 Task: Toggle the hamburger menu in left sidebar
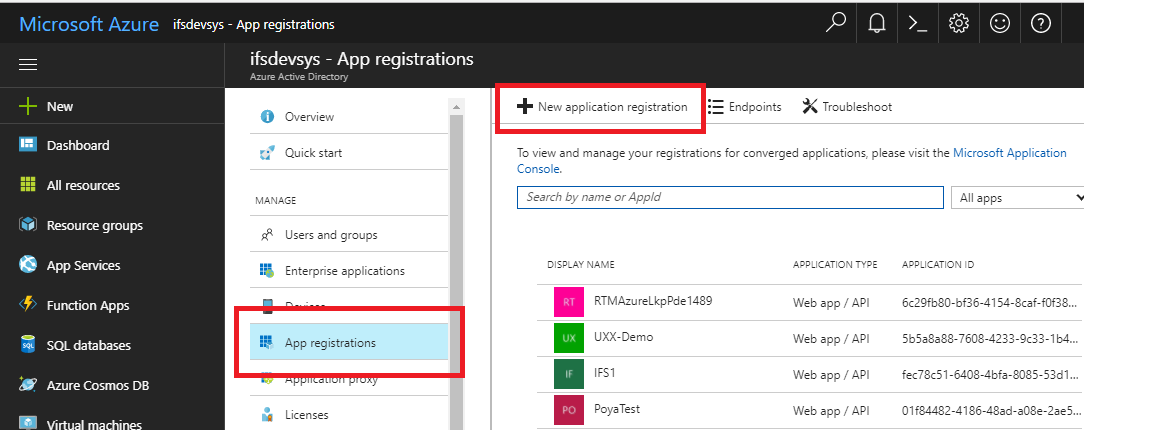pos(28,65)
